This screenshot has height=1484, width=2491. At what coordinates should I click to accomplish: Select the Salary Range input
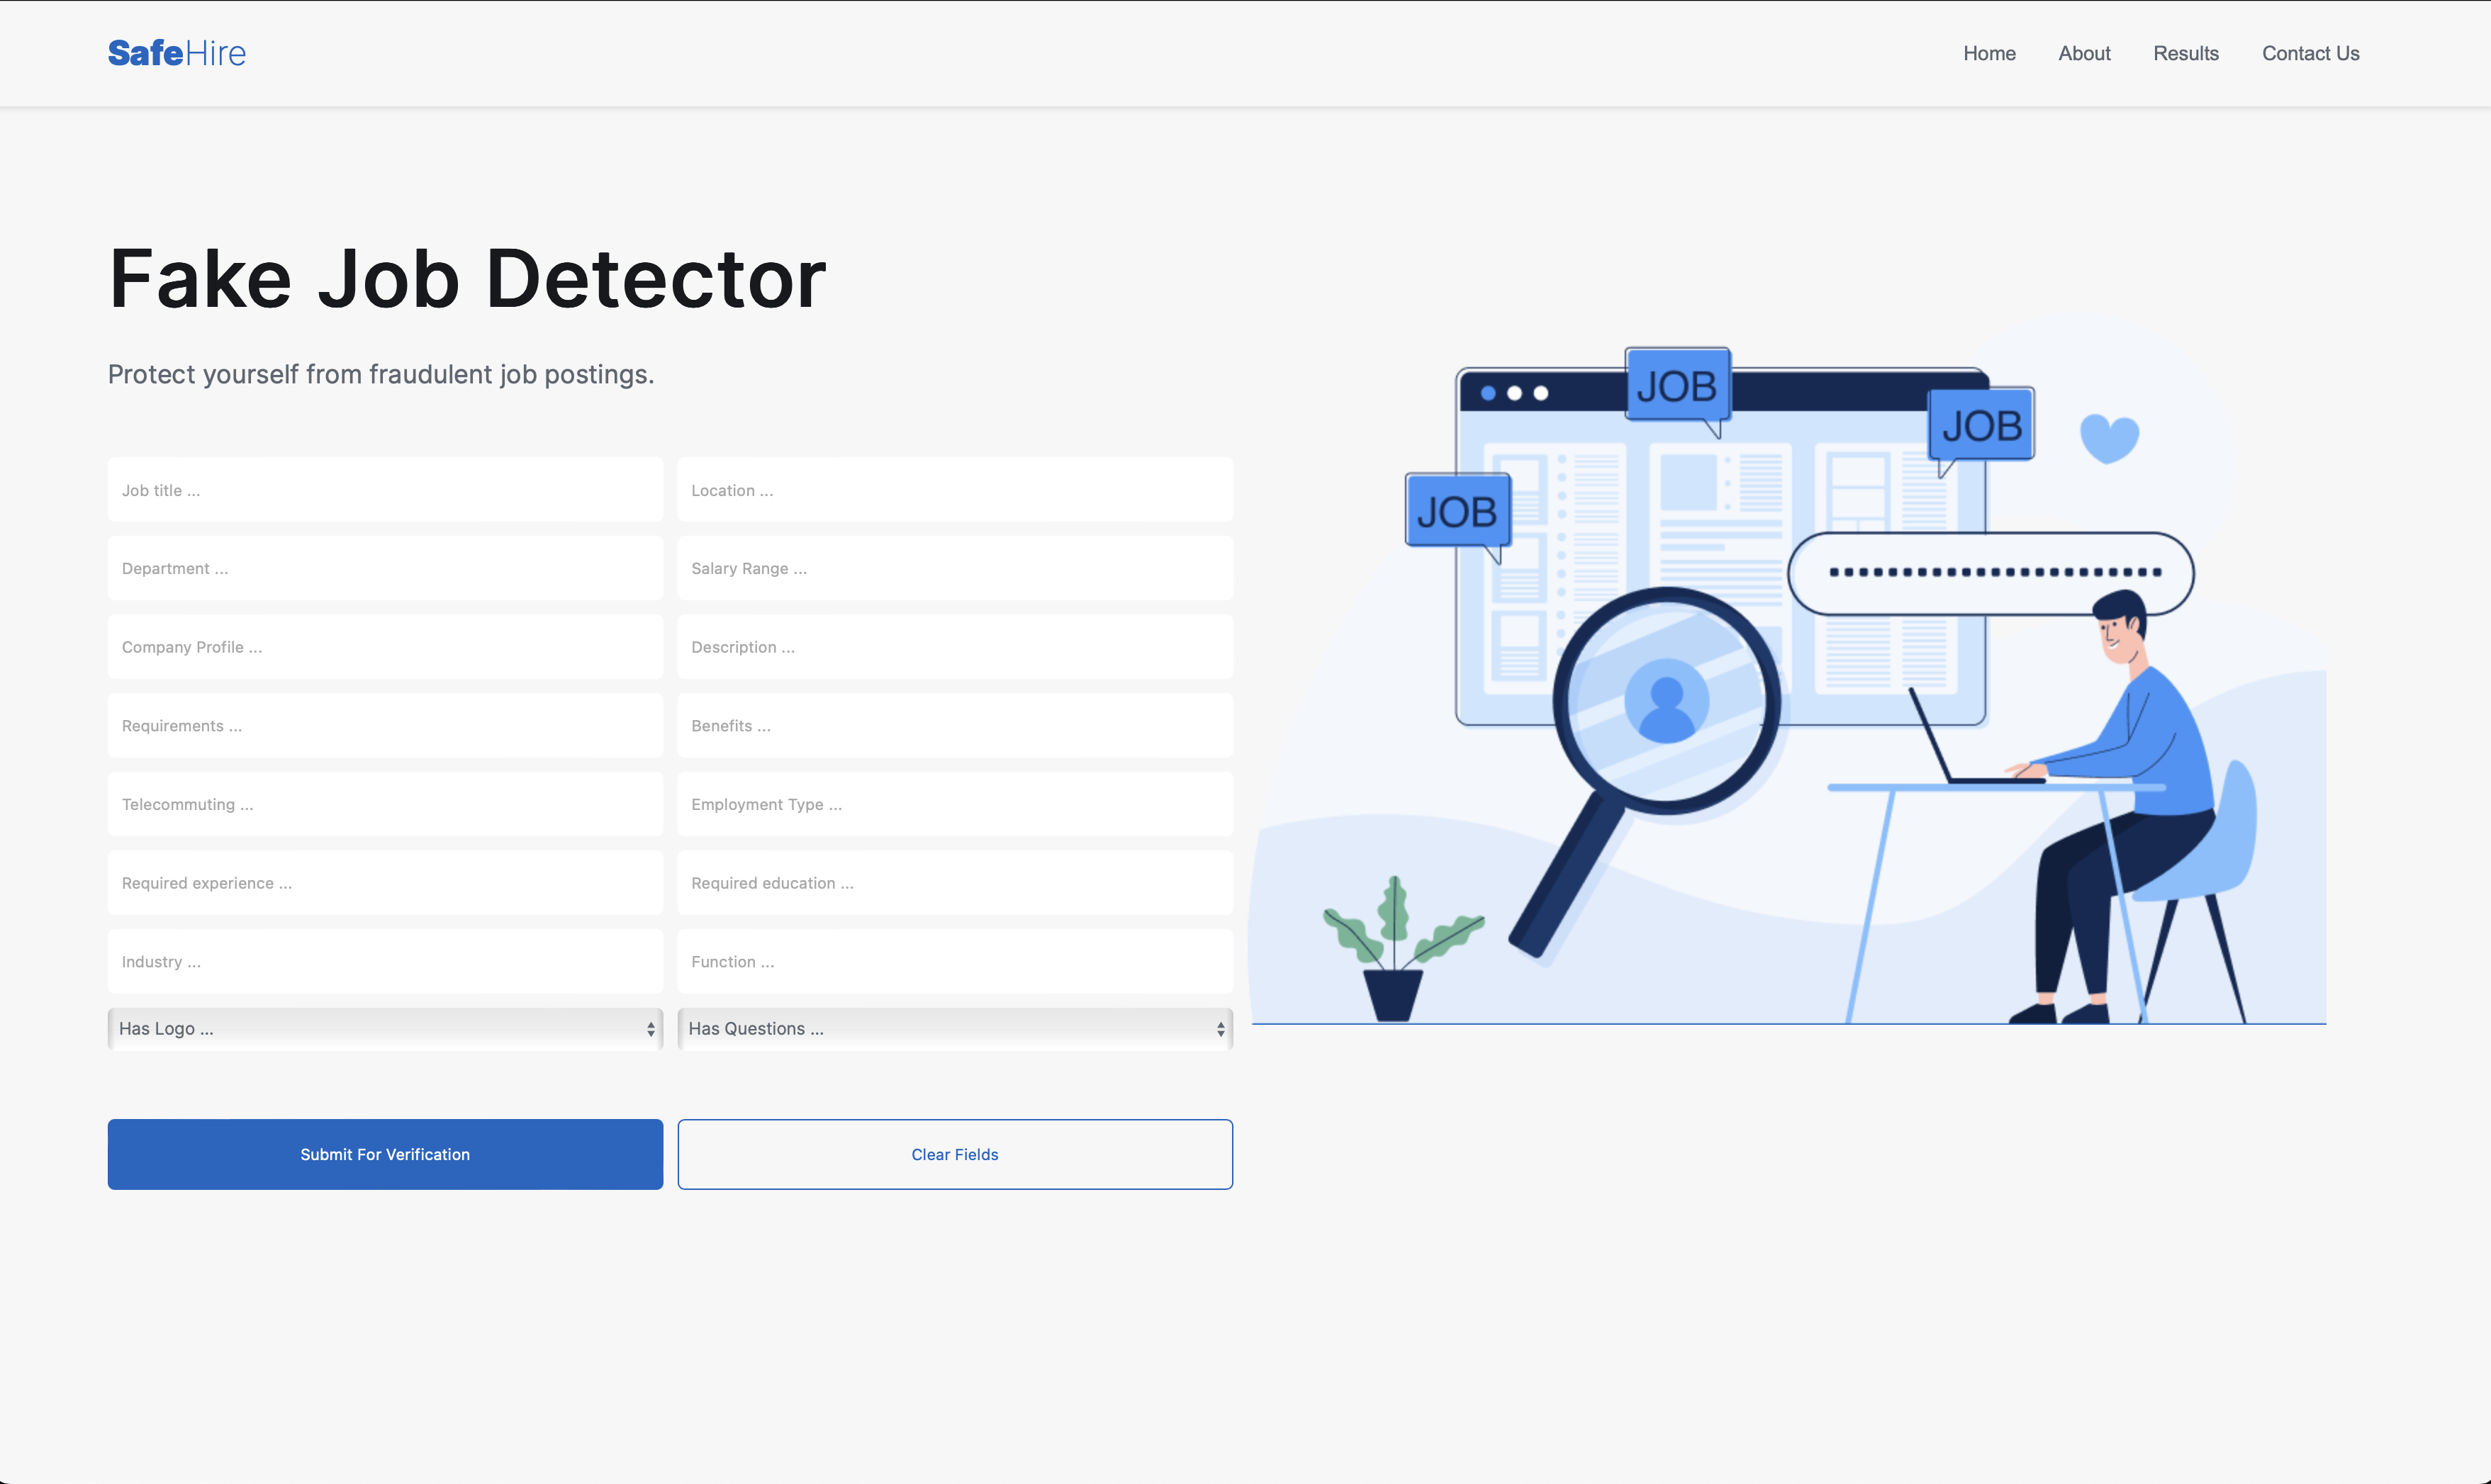point(954,568)
